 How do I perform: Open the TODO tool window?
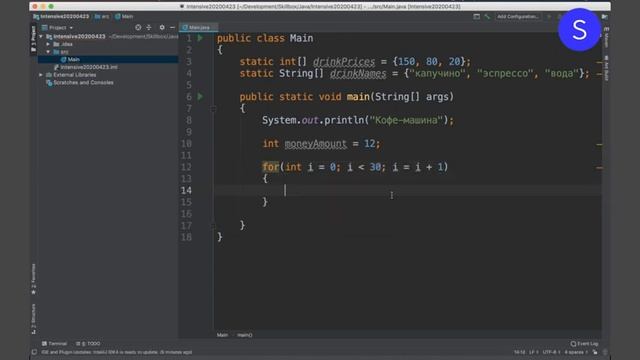pos(88,344)
